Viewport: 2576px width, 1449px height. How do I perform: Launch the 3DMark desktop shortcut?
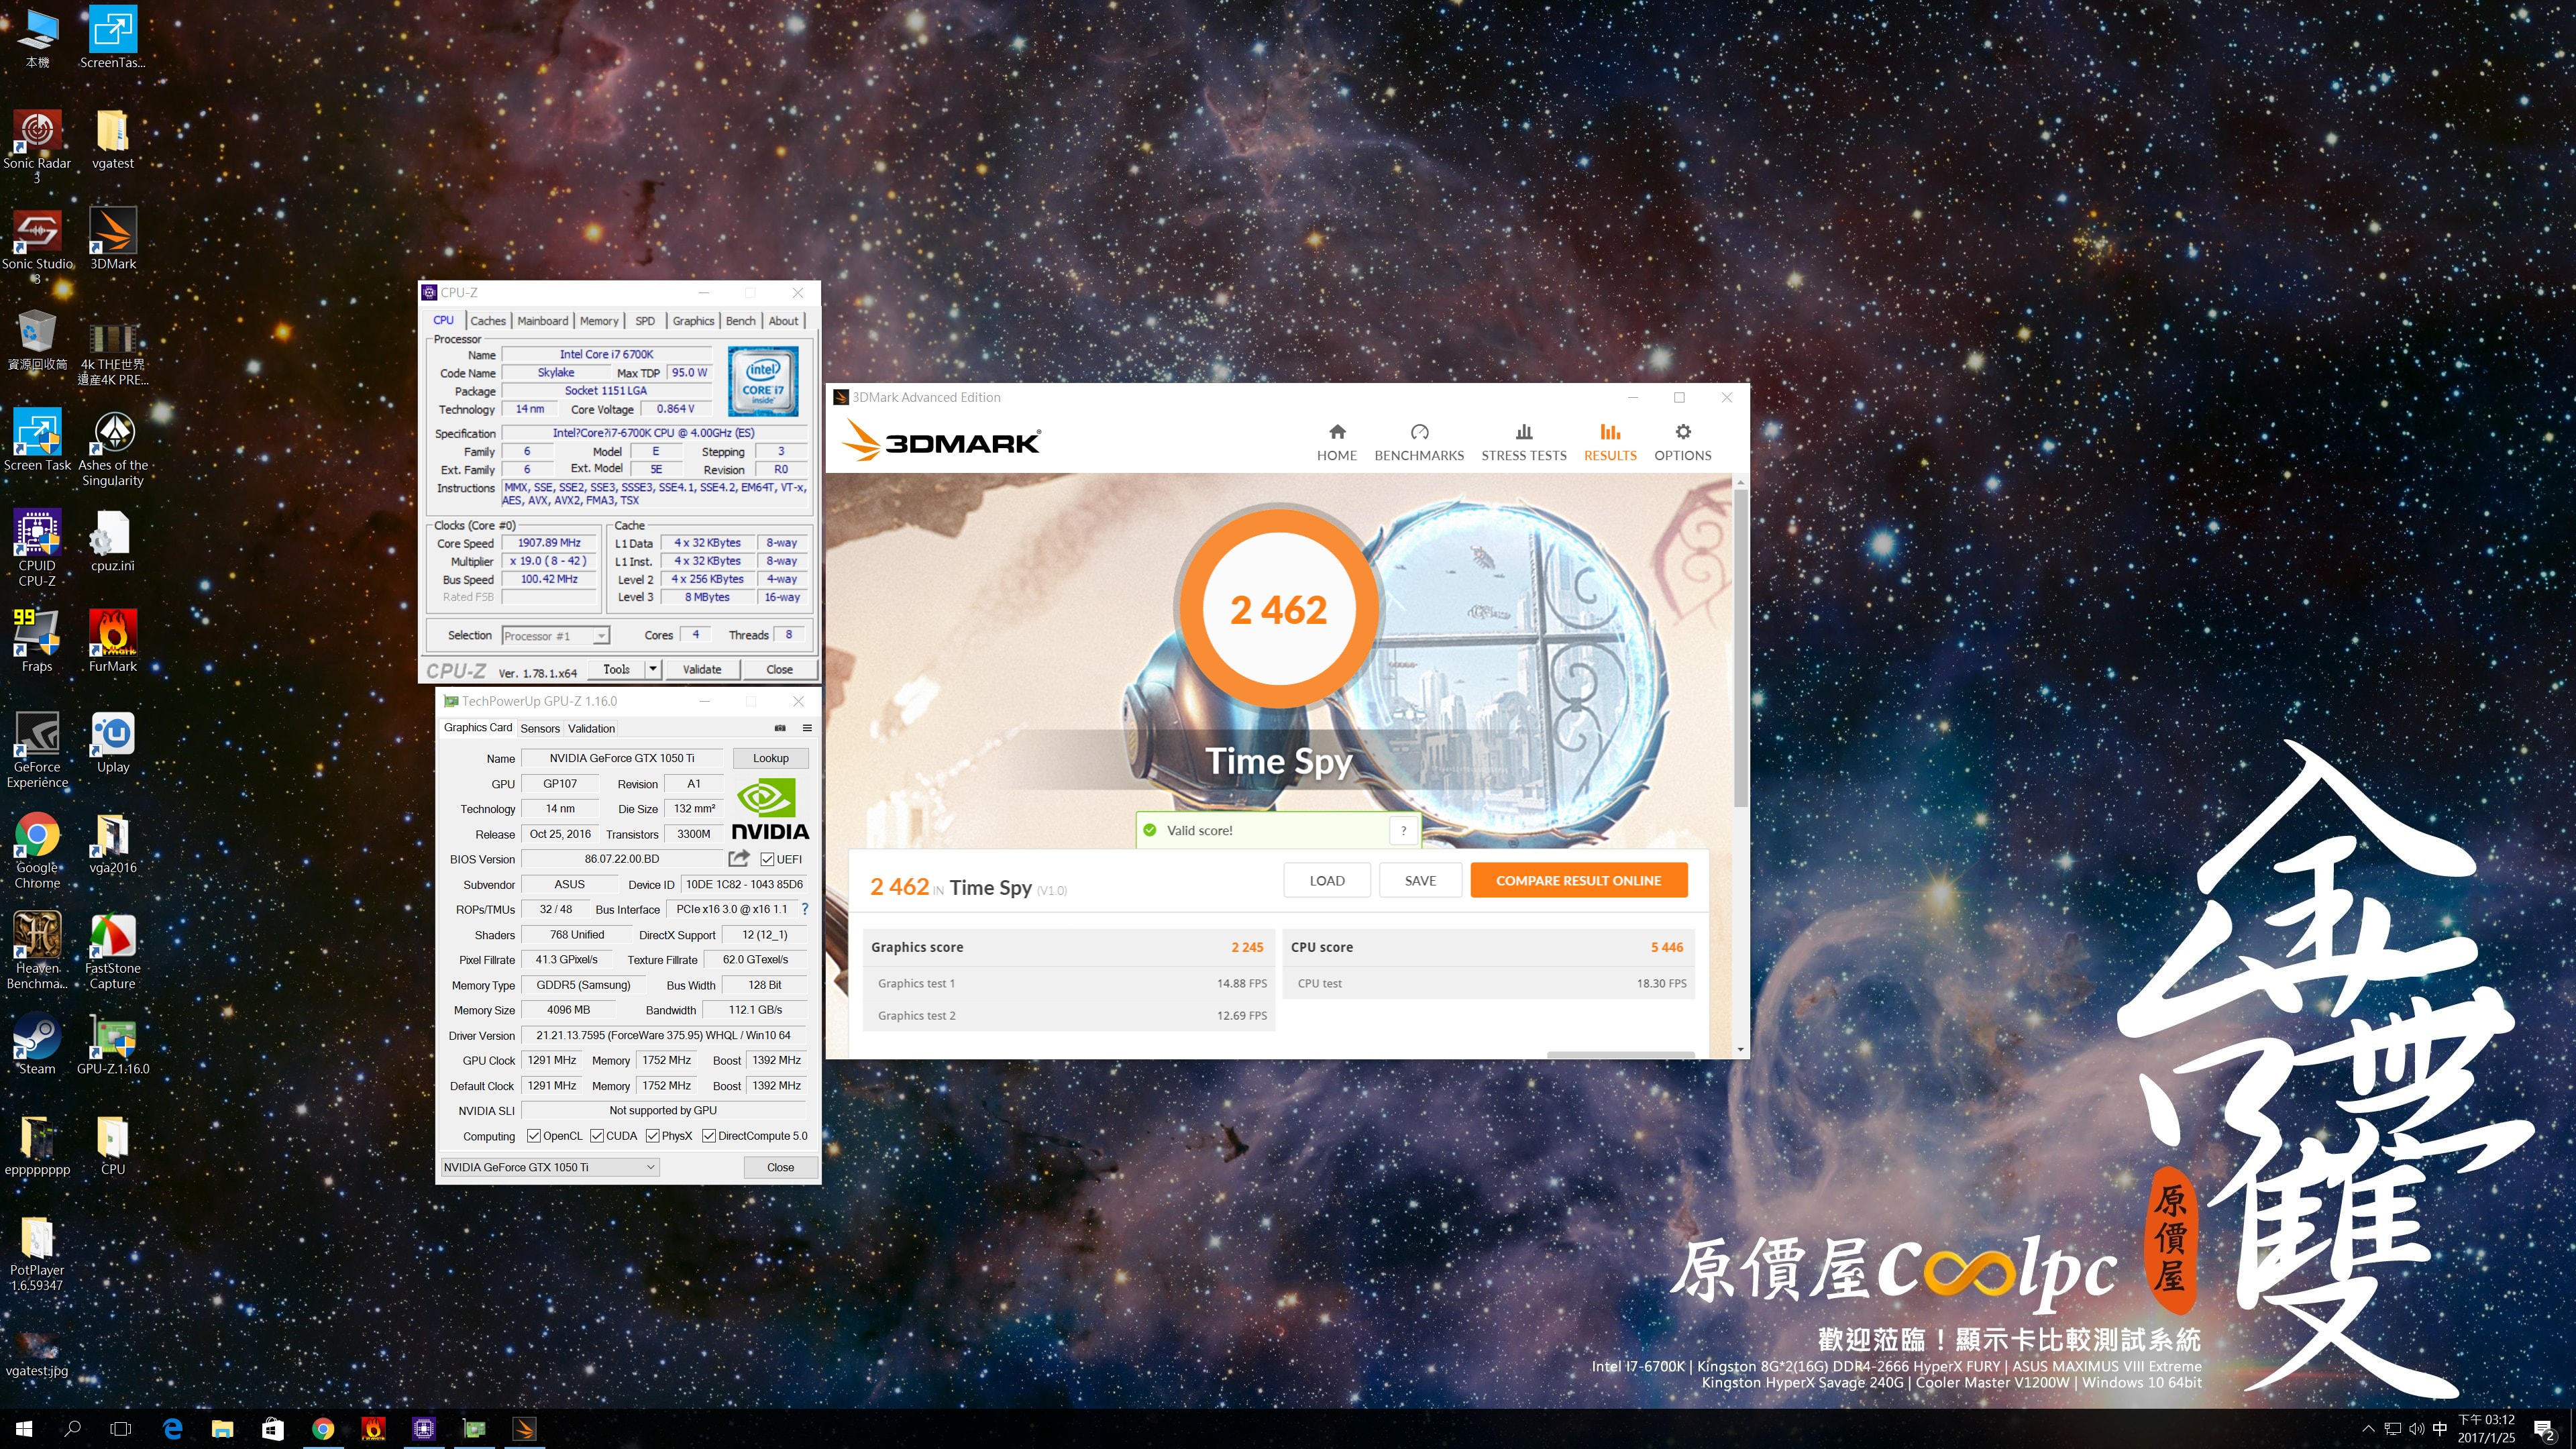[x=113, y=239]
